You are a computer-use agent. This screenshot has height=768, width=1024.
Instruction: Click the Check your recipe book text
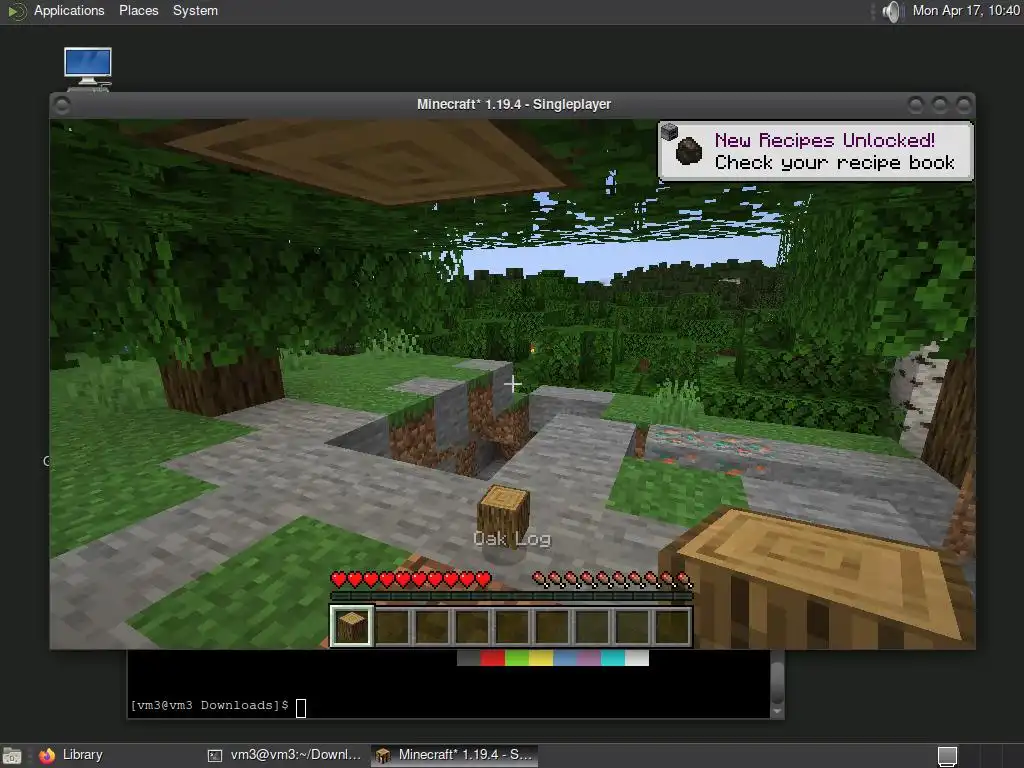click(835, 163)
